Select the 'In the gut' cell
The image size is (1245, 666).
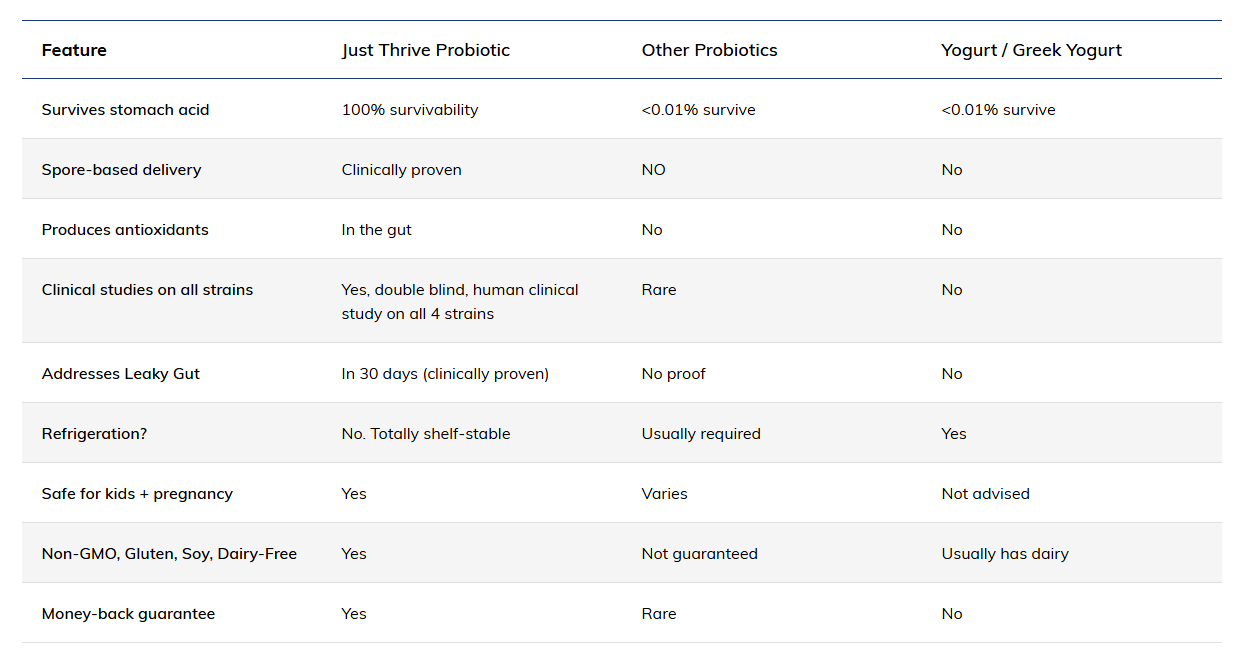pyautogui.click(x=377, y=230)
